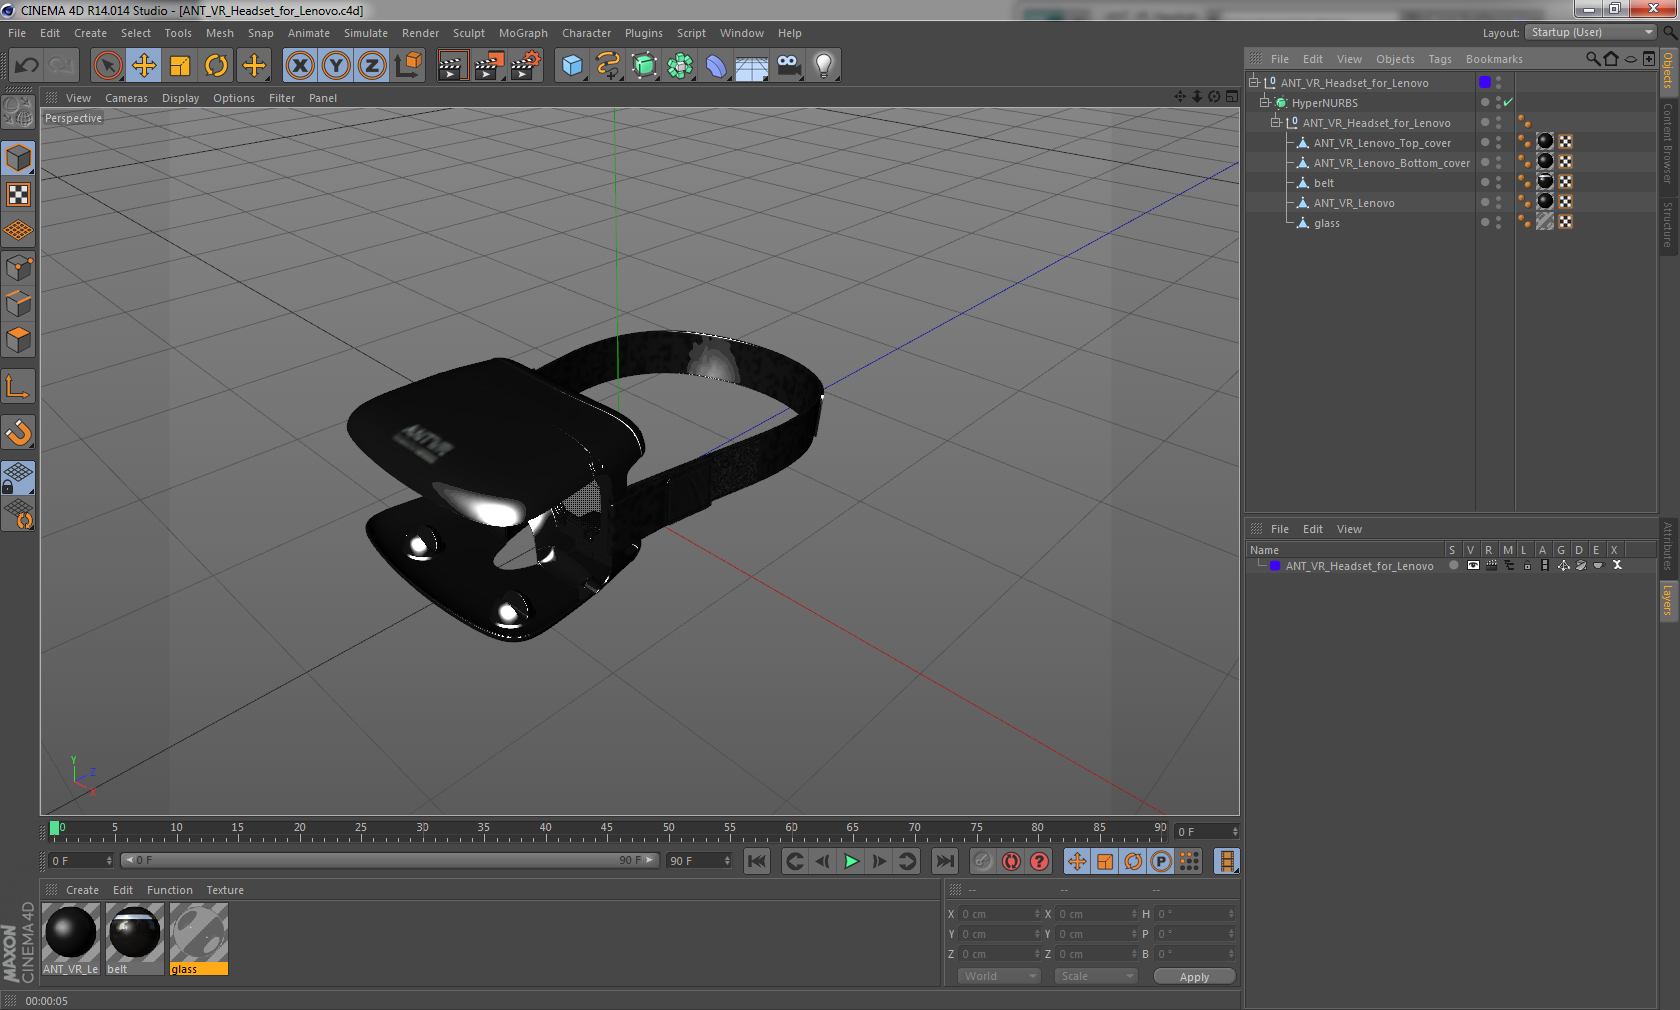The image size is (1680, 1010).
Task: Toggle View eye icon in layer row
Action: 1473,566
